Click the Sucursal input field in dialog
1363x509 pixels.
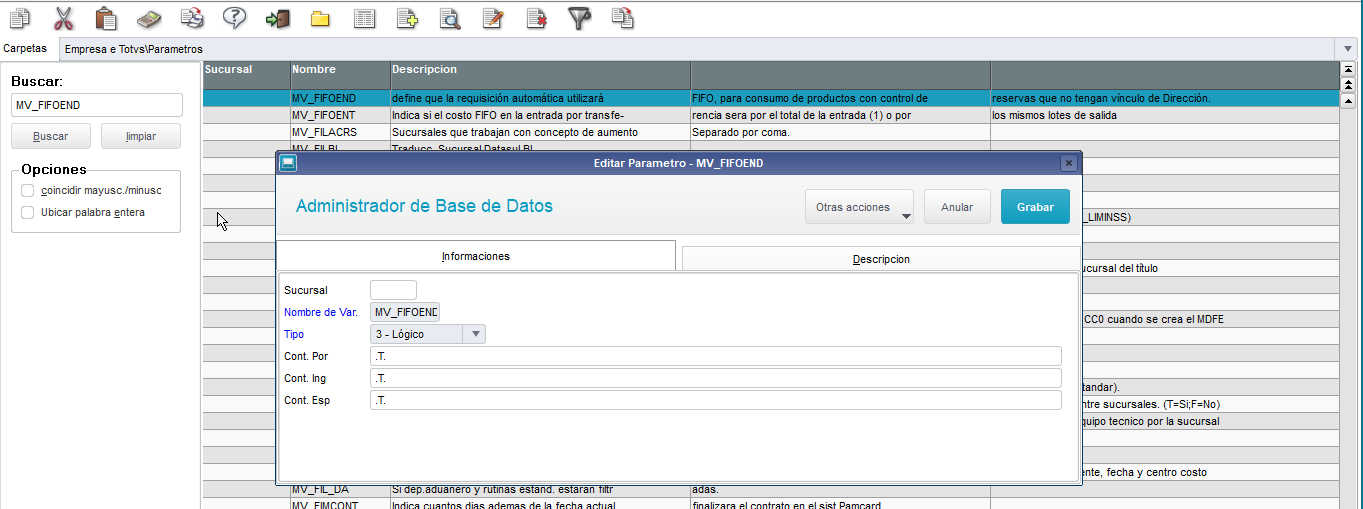[x=393, y=290]
